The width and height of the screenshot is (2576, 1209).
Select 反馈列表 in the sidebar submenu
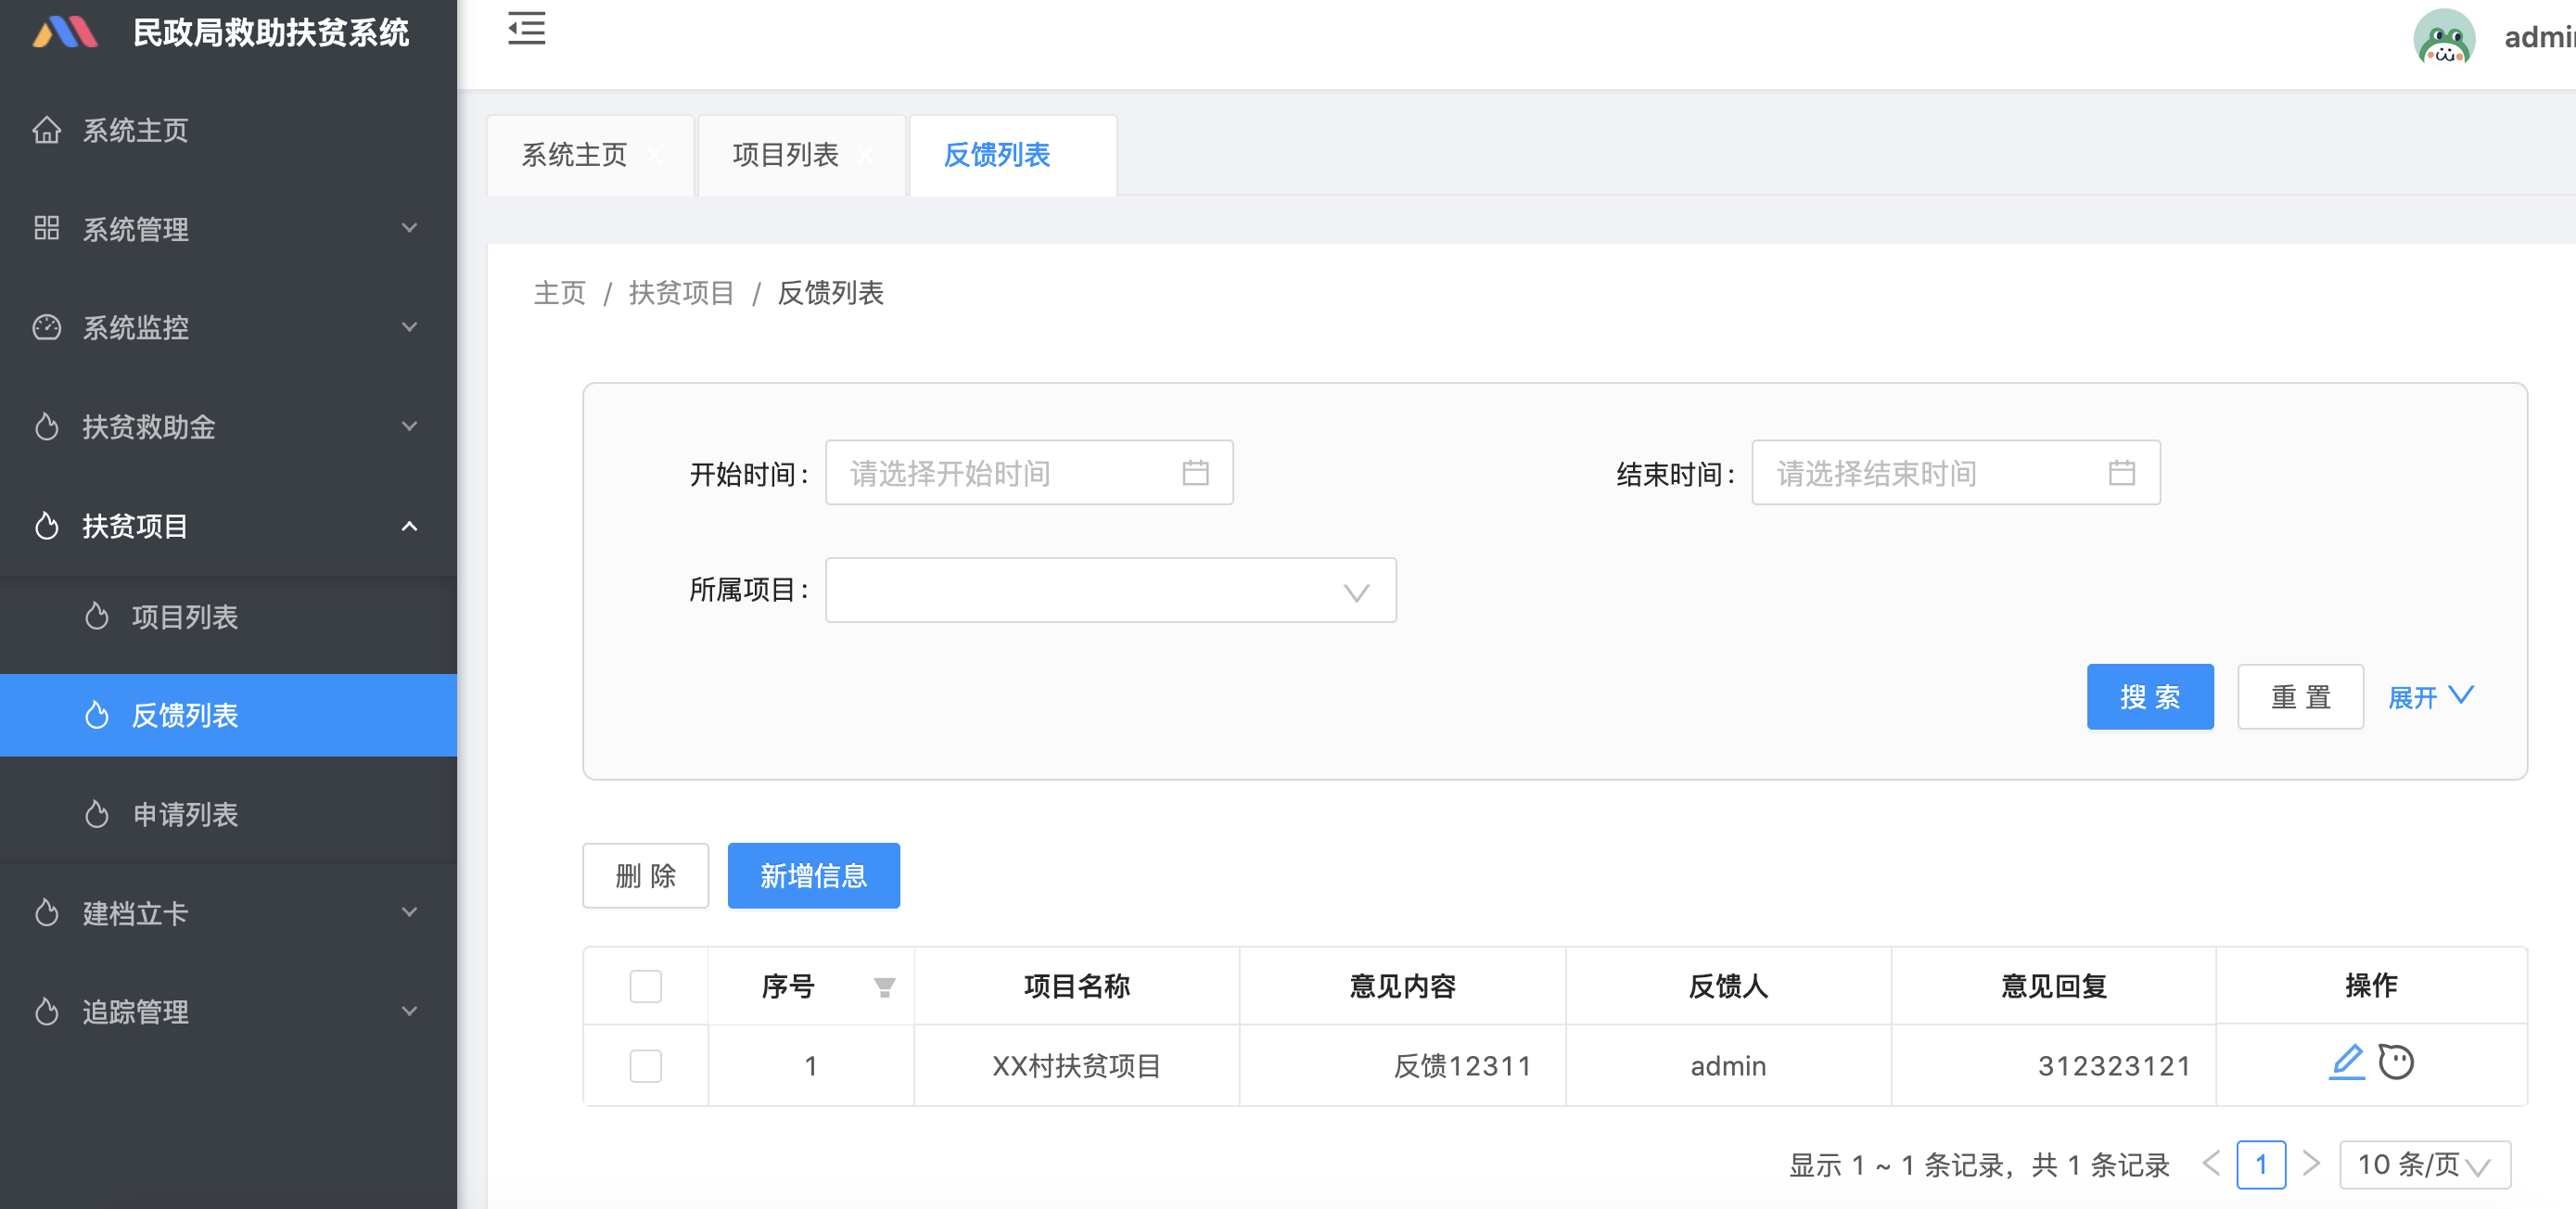[x=228, y=715]
